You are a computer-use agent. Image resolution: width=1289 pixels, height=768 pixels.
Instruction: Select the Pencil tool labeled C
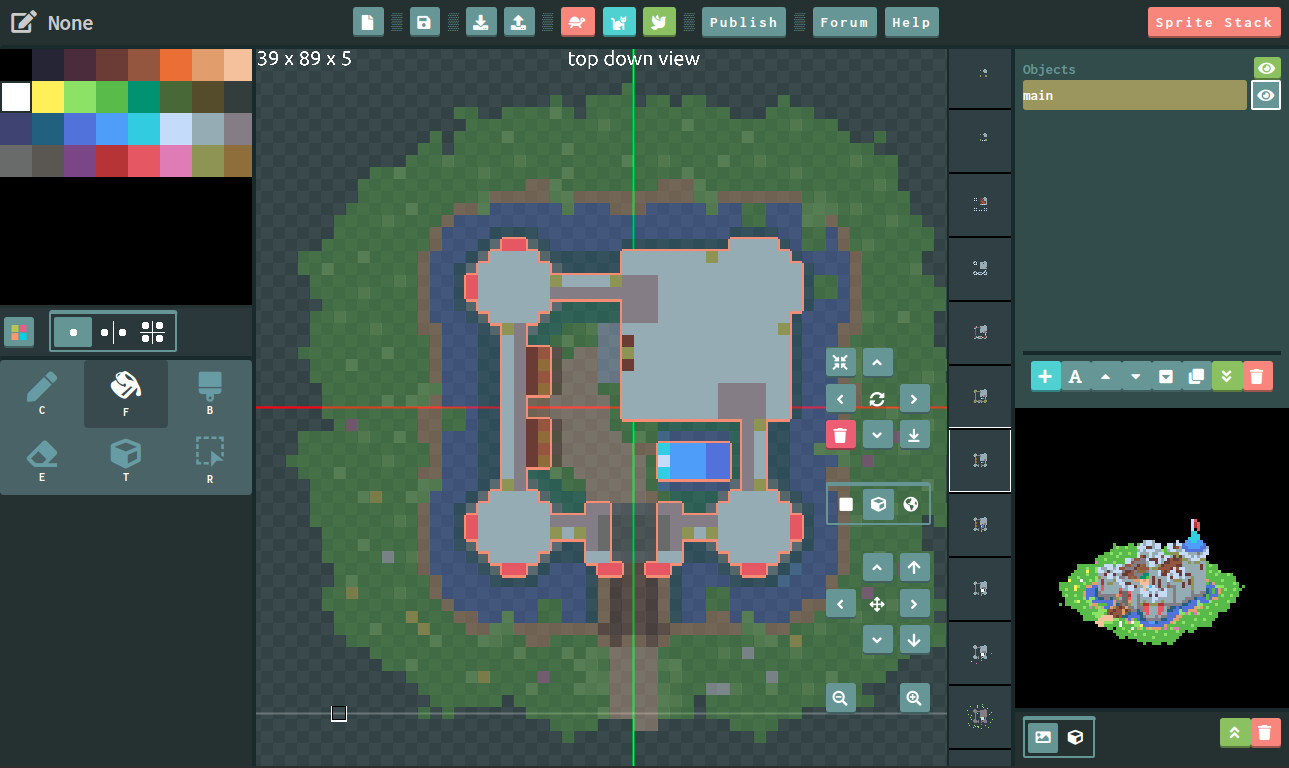tap(42, 393)
